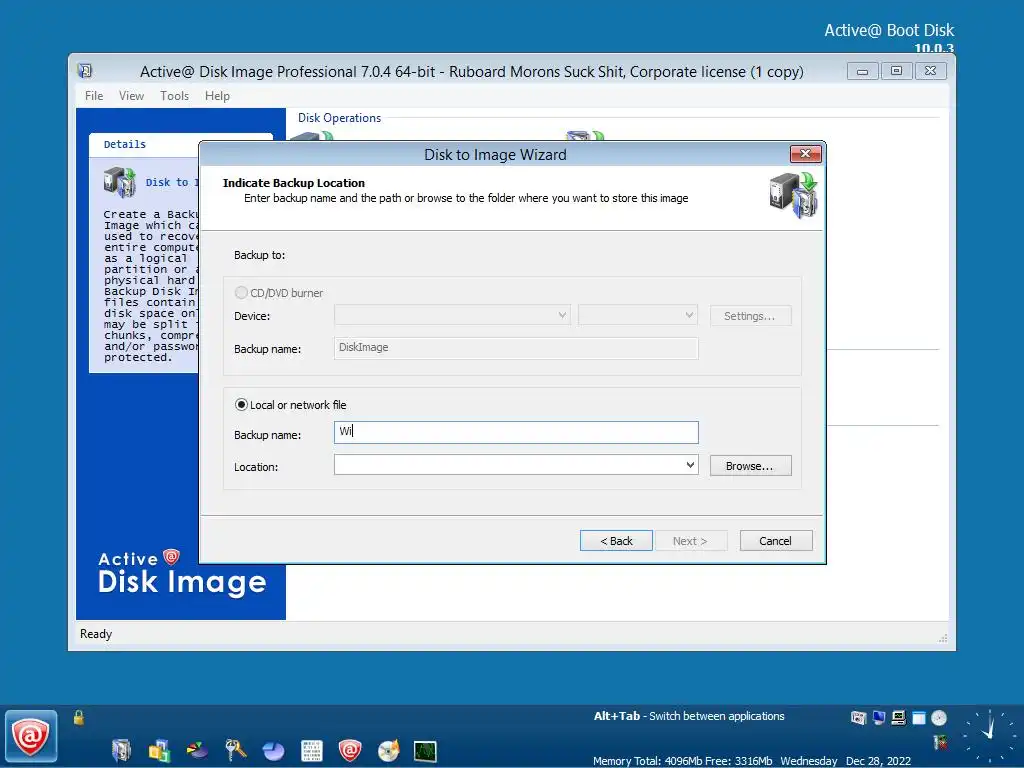This screenshot has height=768, width=1024.
Task: Open the hex grid viewer taskbar icon
Action: [x=312, y=750]
